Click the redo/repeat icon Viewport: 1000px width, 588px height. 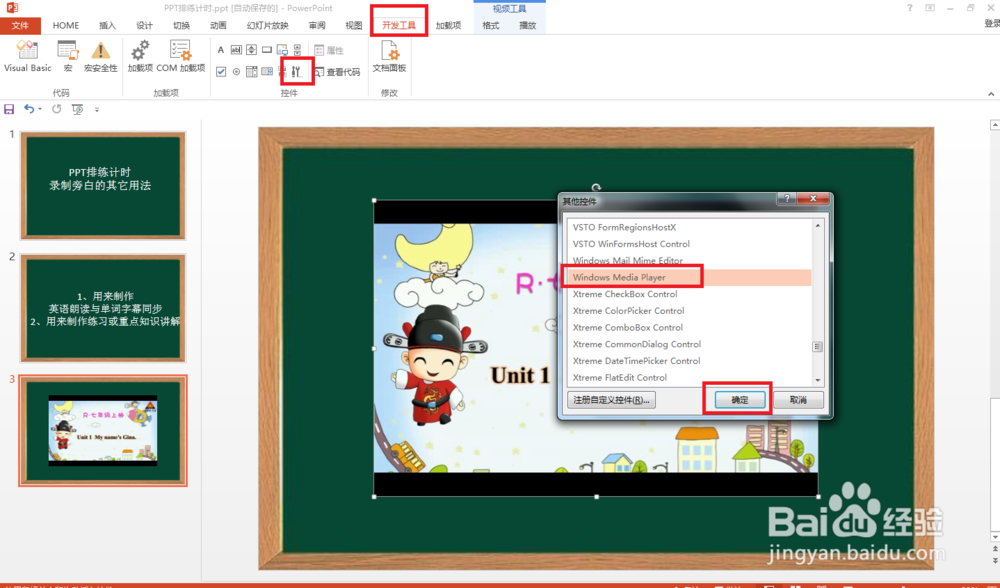[57, 109]
